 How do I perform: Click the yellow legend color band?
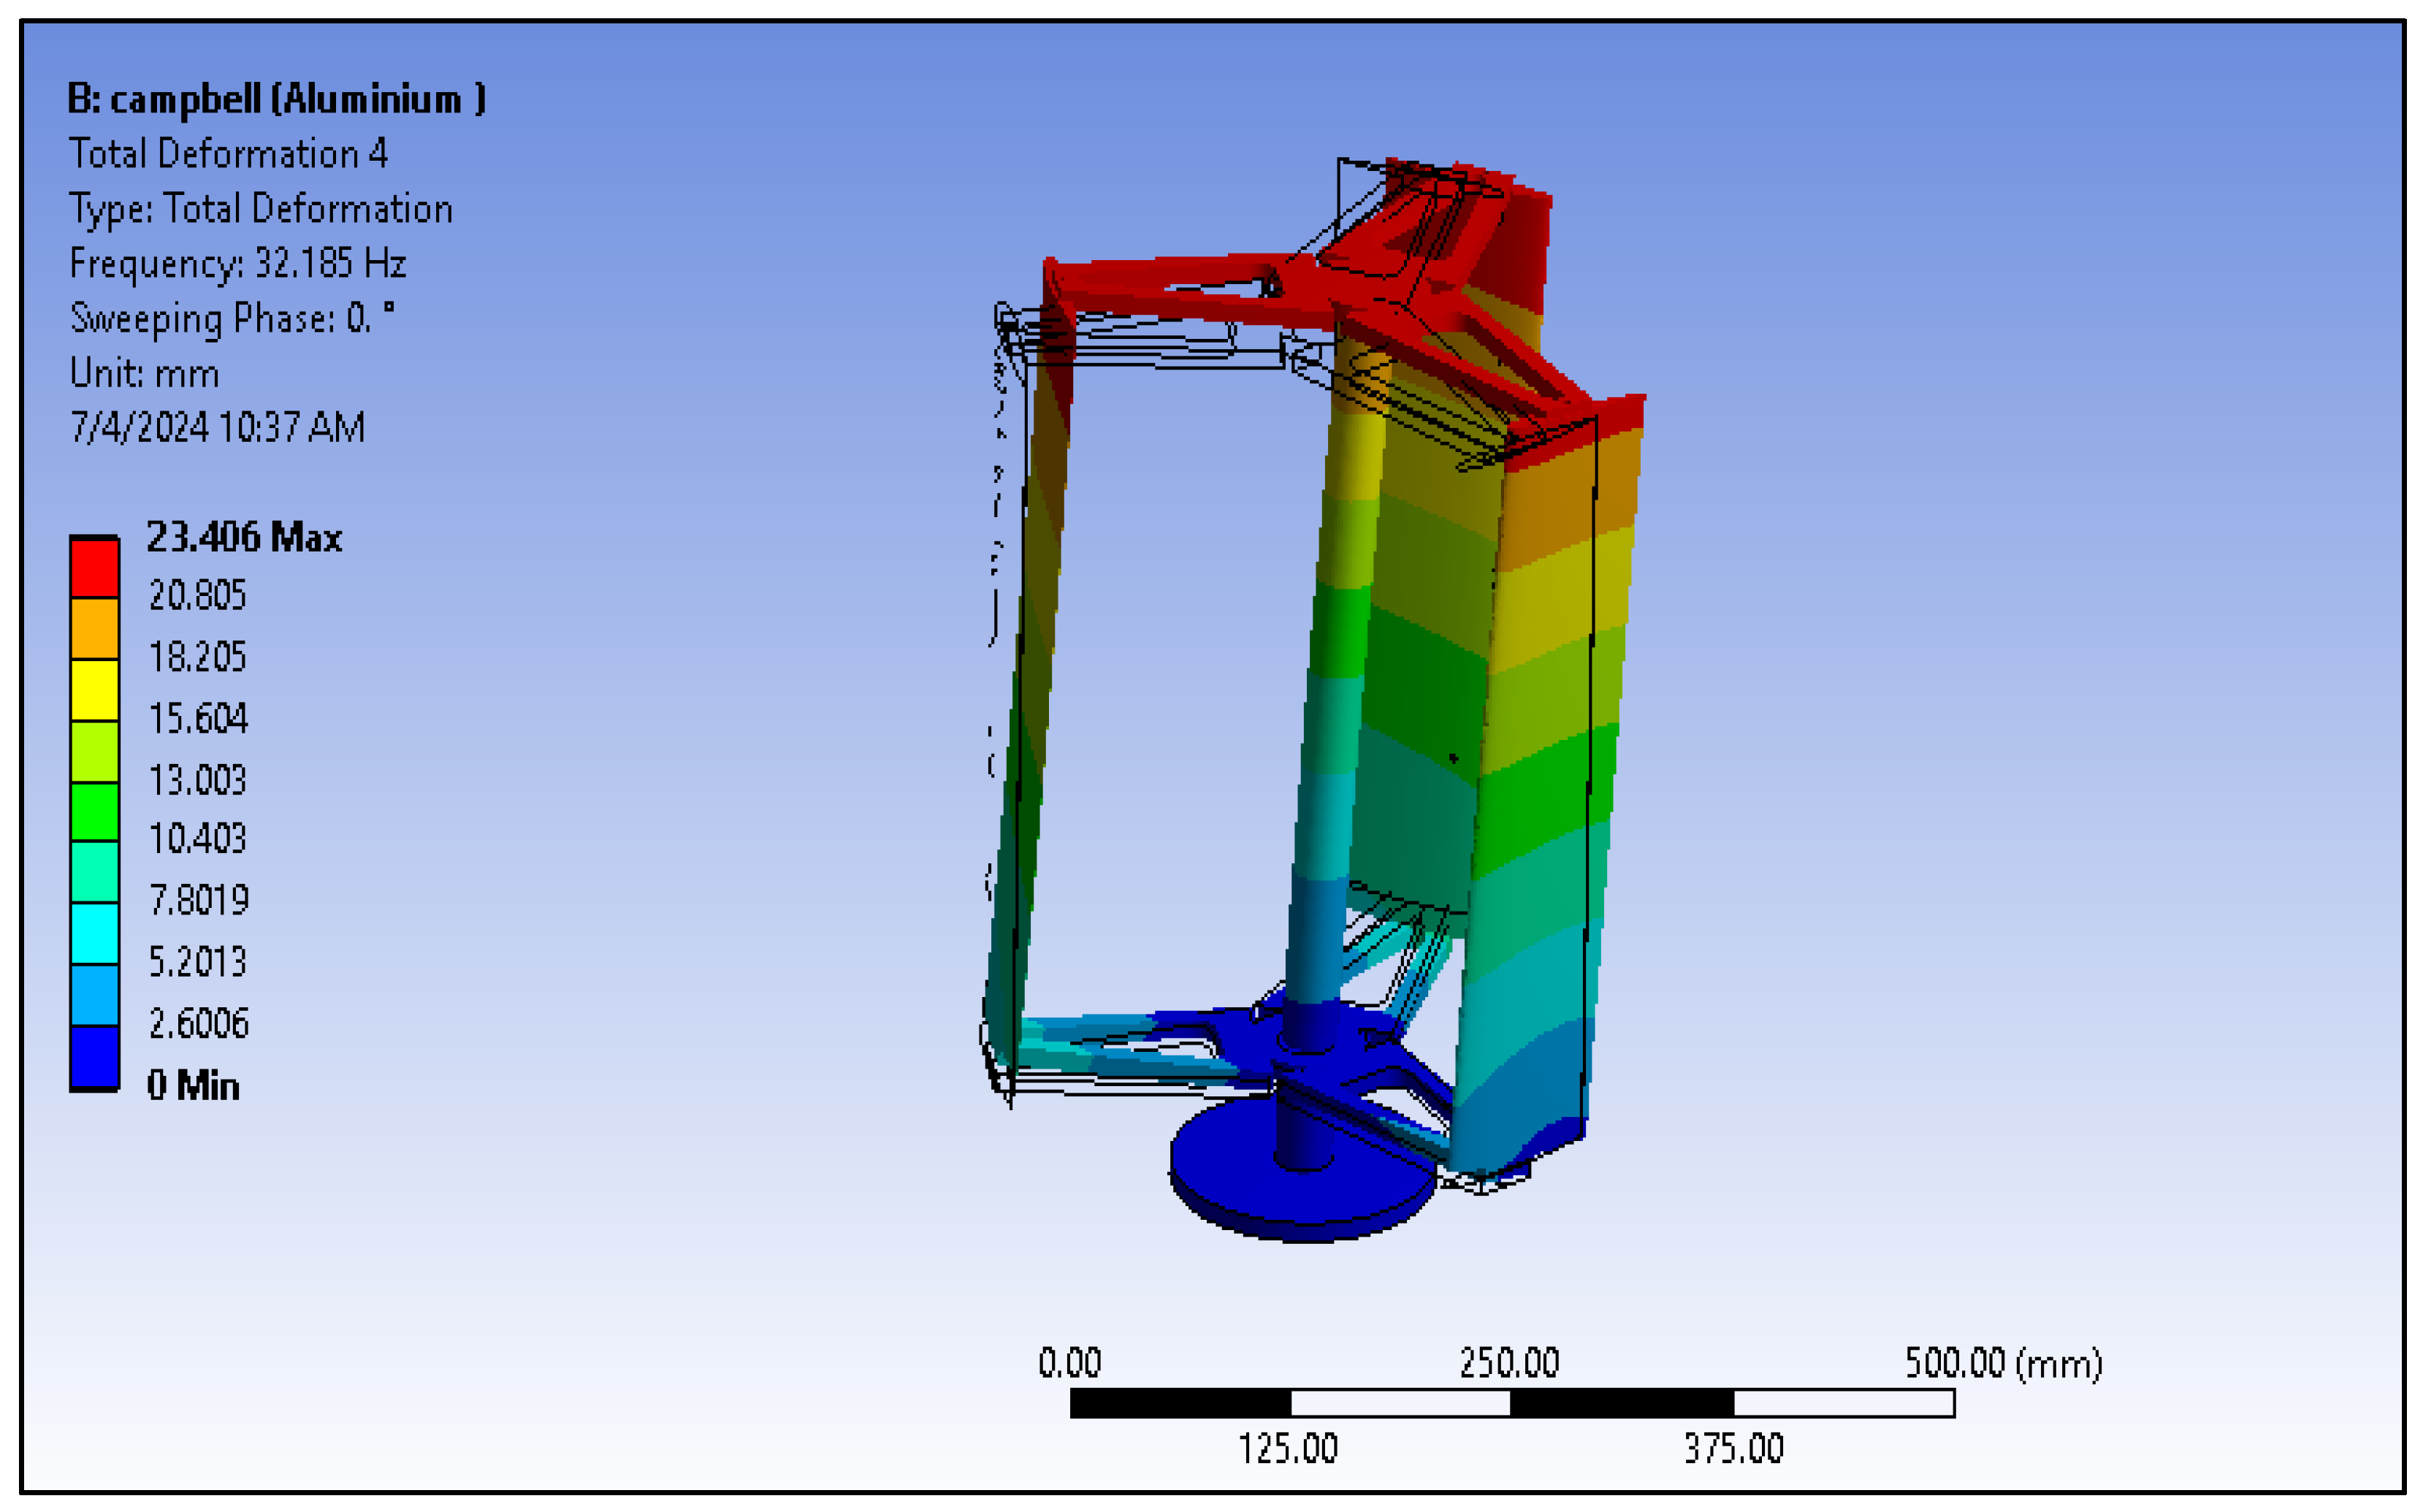click(x=94, y=689)
